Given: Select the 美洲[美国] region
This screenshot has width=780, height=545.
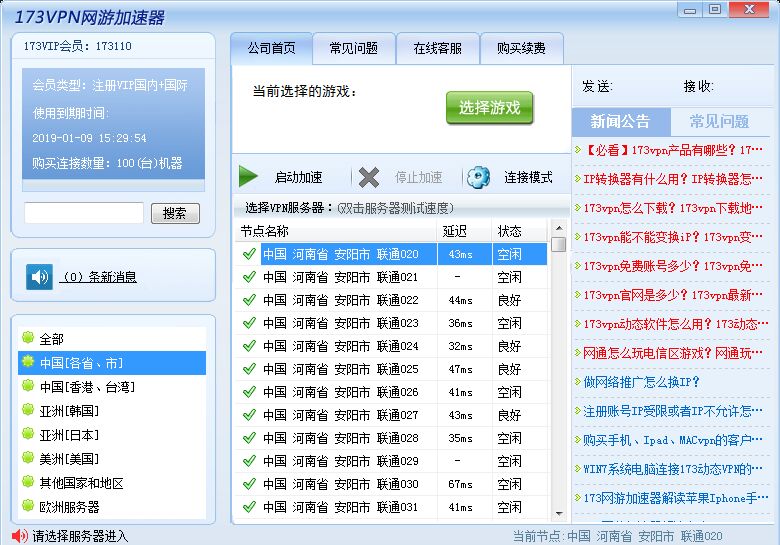Looking at the screenshot, I should [69, 459].
